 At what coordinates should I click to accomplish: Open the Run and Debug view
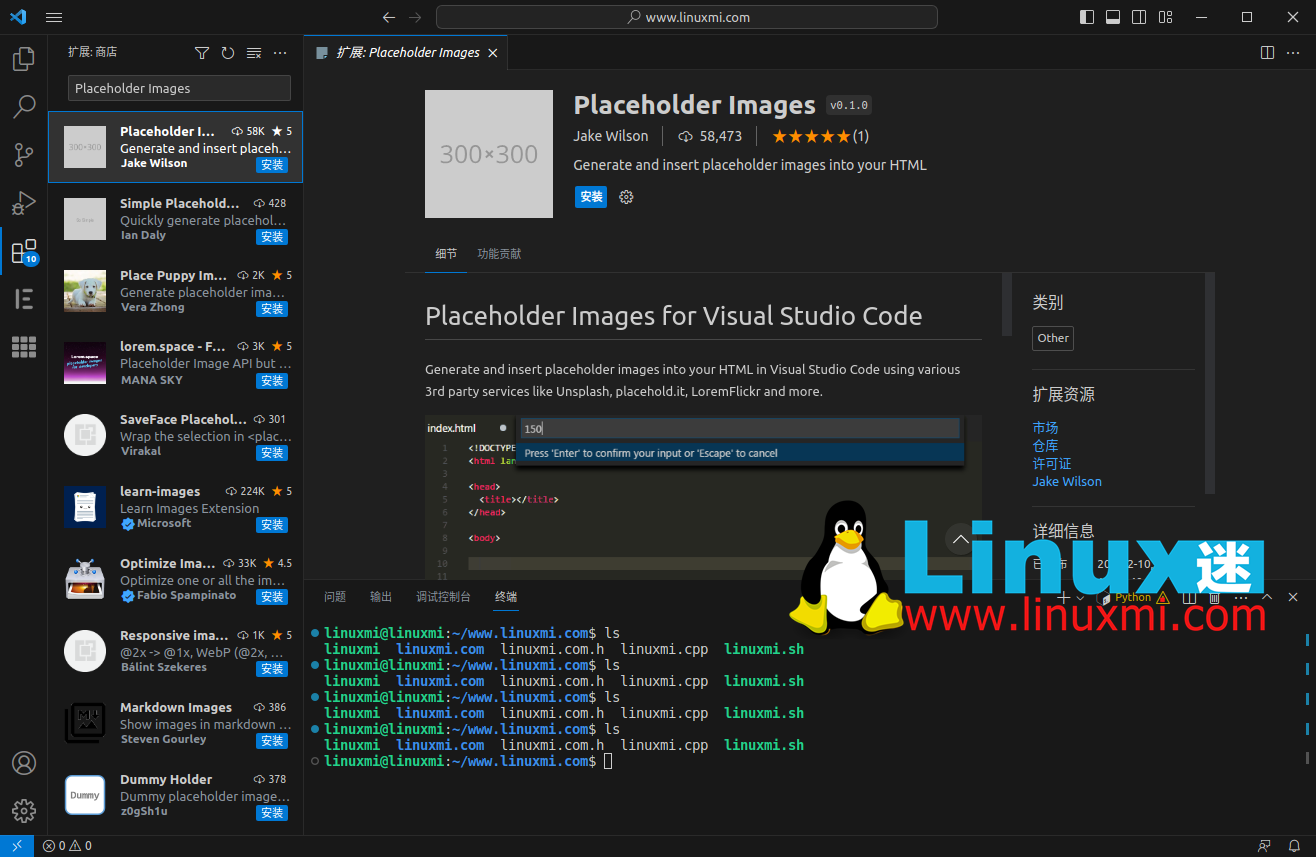pyautogui.click(x=23, y=203)
